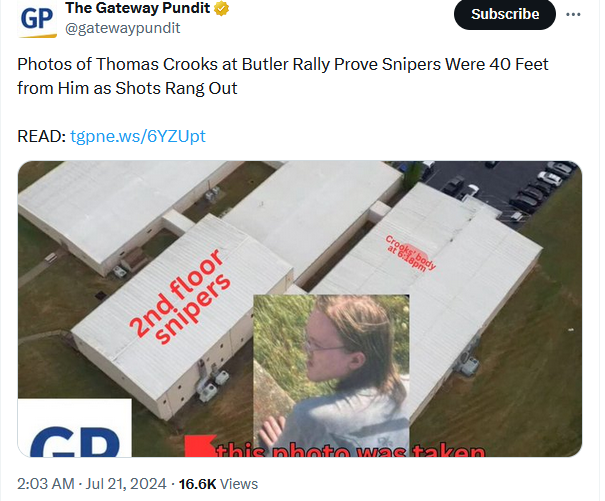
Task: Click the red '2nd floor snipers' label
Action: point(179,296)
